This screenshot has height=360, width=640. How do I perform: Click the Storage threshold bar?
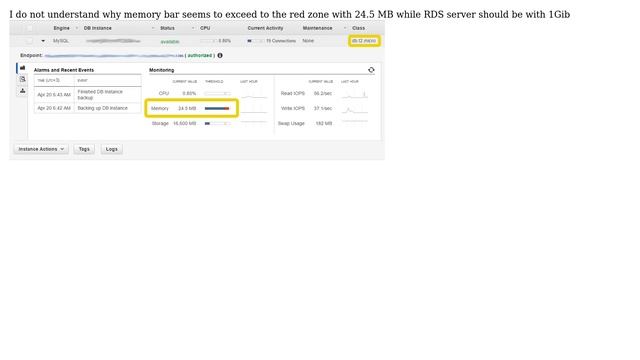coord(217,123)
